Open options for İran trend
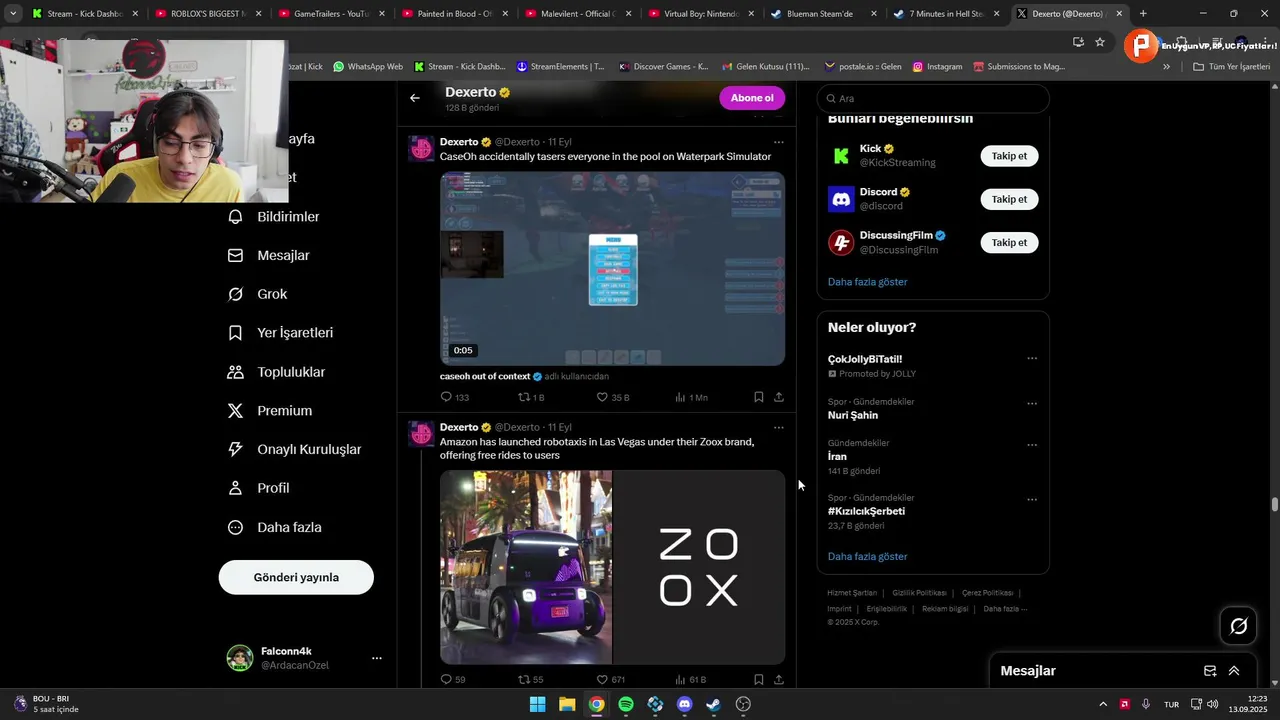This screenshot has height=720, width=1280. (x=1032, y=444)
